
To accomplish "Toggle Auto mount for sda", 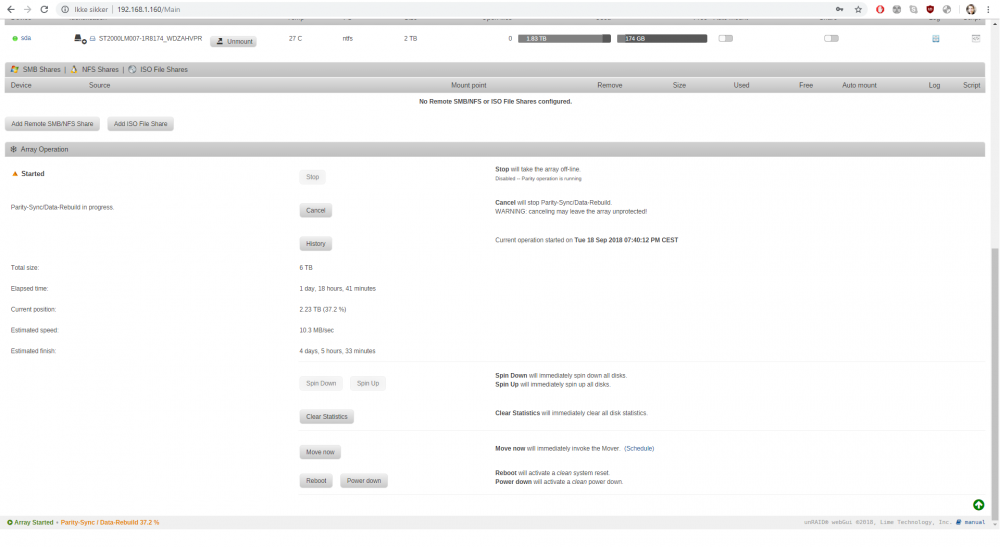I will (x=726, y=38).
